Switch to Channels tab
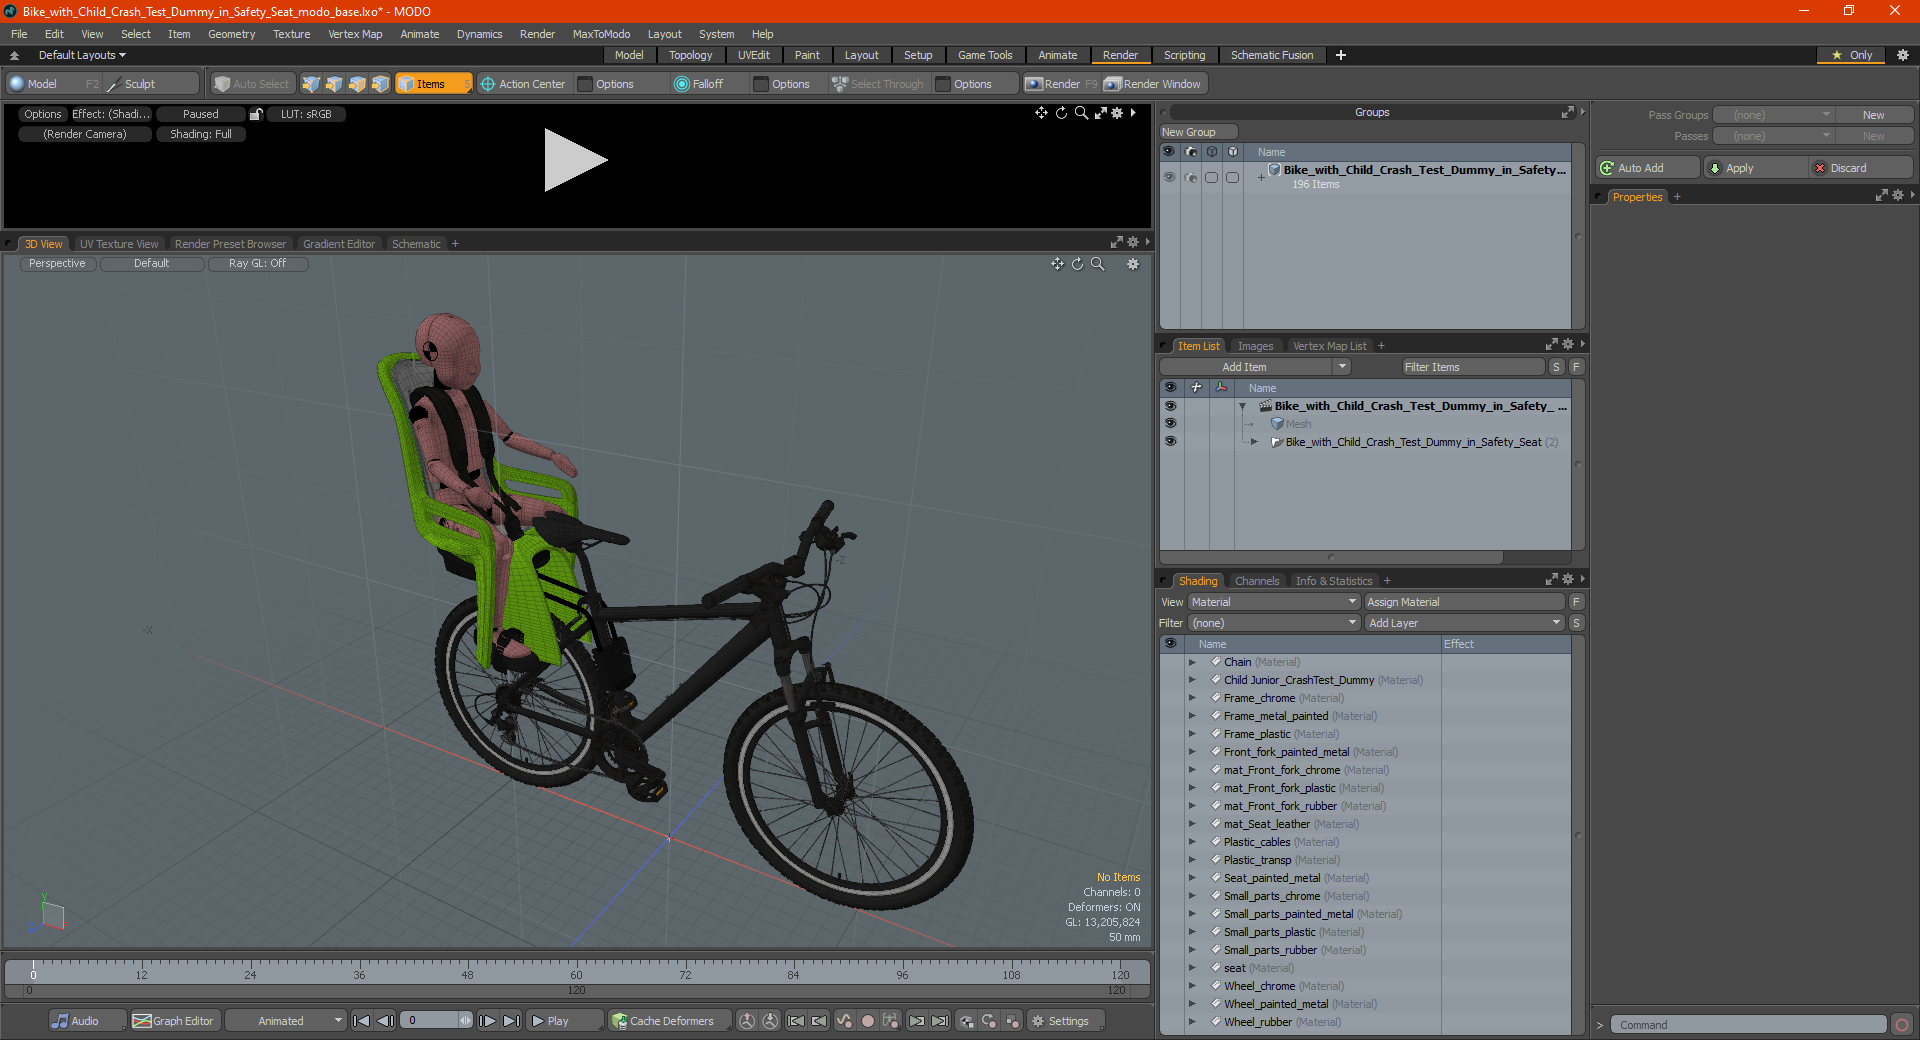Screen dimensions: 1920x1040 (x=1257, y=581)
